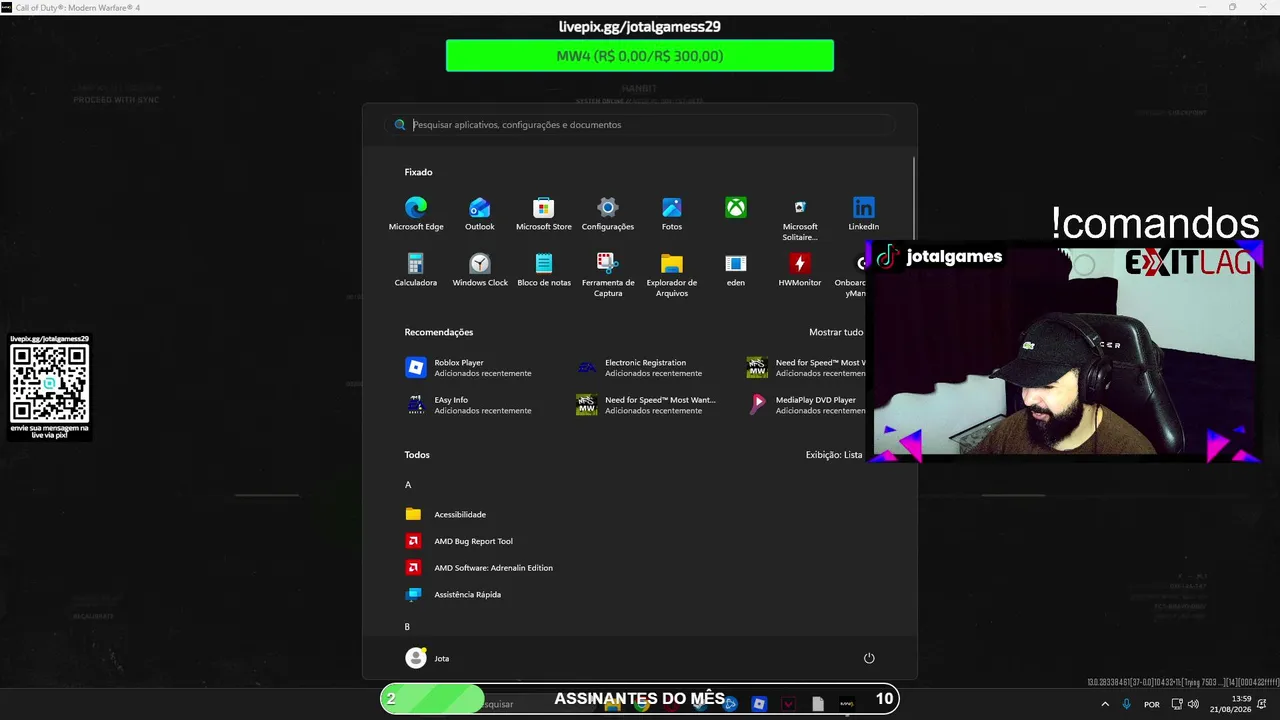Screen dimensions: 1280x720
Task: Open the recommended Roblox Player
Action: [468, 368]
